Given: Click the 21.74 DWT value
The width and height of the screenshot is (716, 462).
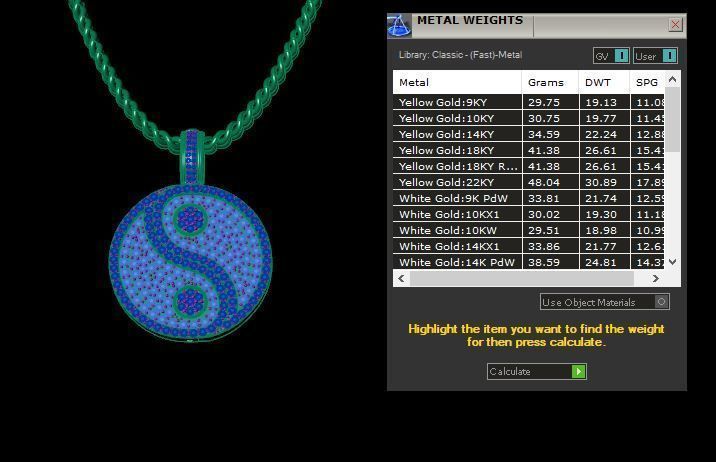Looking at the screenshot, I should coord(601,198).
